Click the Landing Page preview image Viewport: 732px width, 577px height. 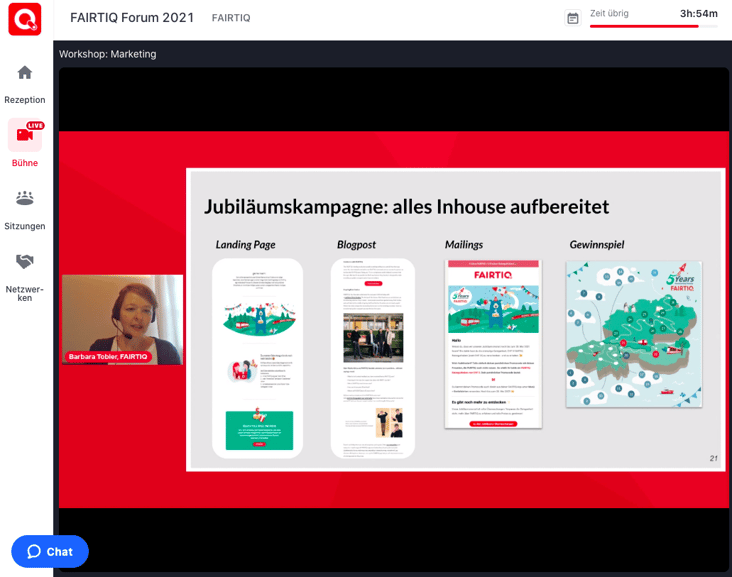[258, 359]
